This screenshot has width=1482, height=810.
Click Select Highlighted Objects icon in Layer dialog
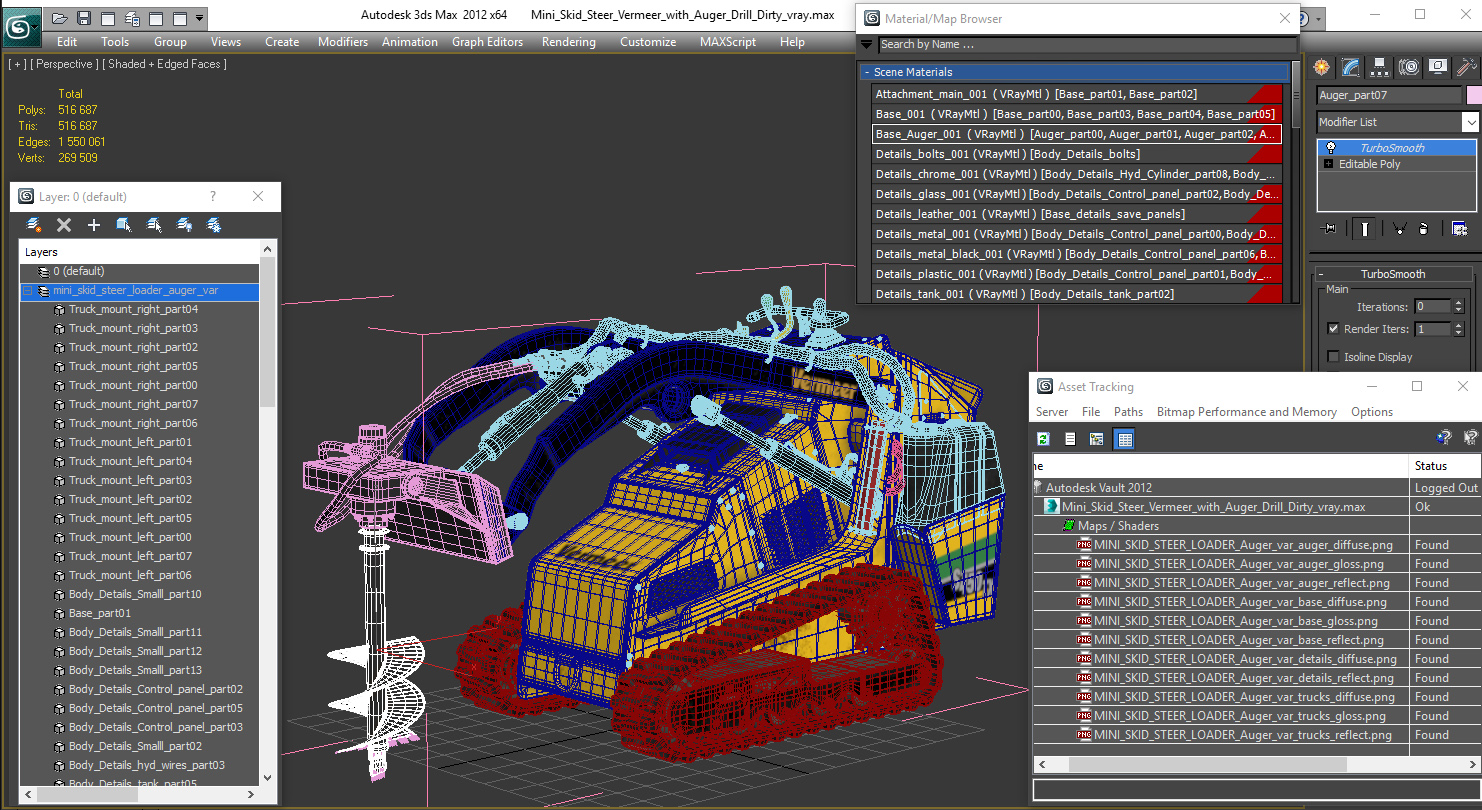click(x=124, y=225)
